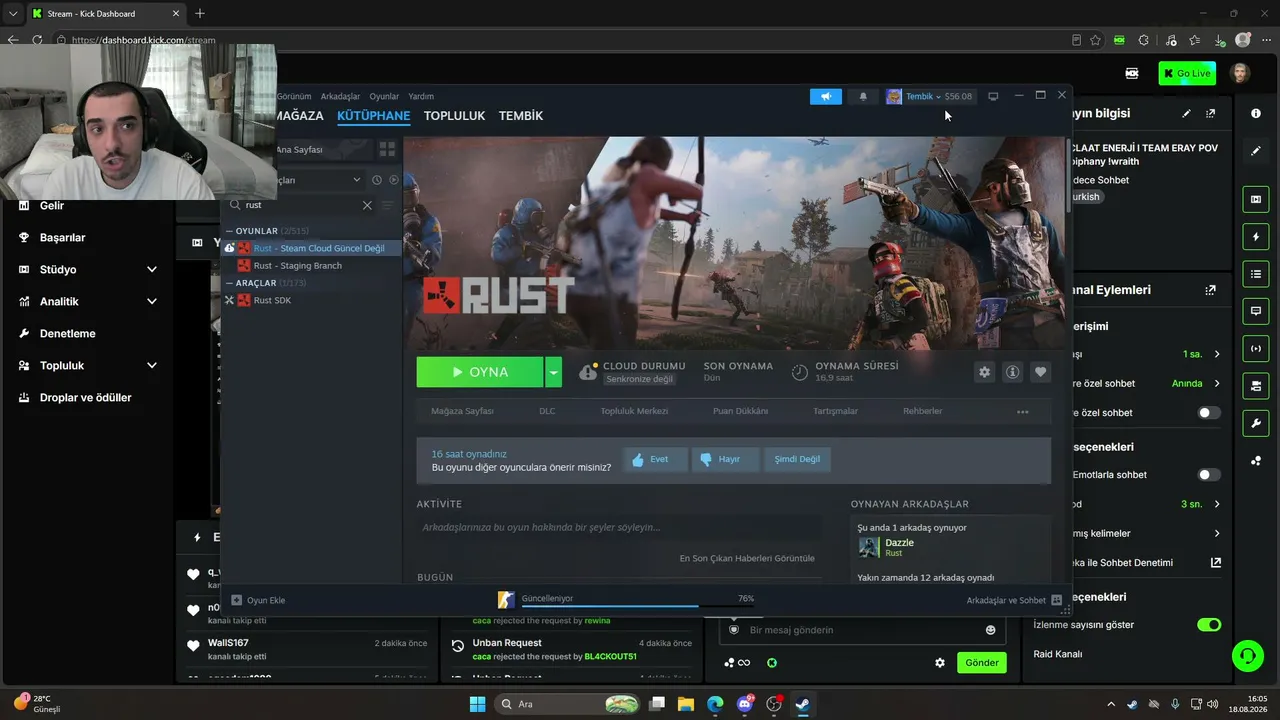
Task: Open follower-only chat duration Anında setting
Action: point(1196,383)
